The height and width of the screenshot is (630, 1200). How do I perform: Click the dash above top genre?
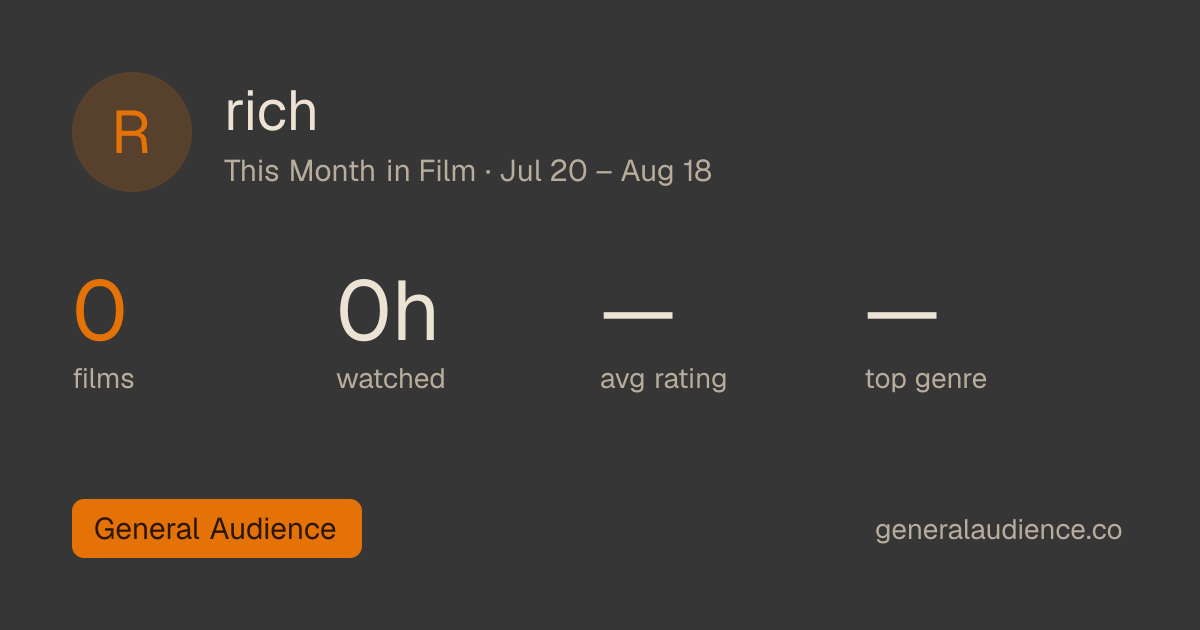pos(902,315)
